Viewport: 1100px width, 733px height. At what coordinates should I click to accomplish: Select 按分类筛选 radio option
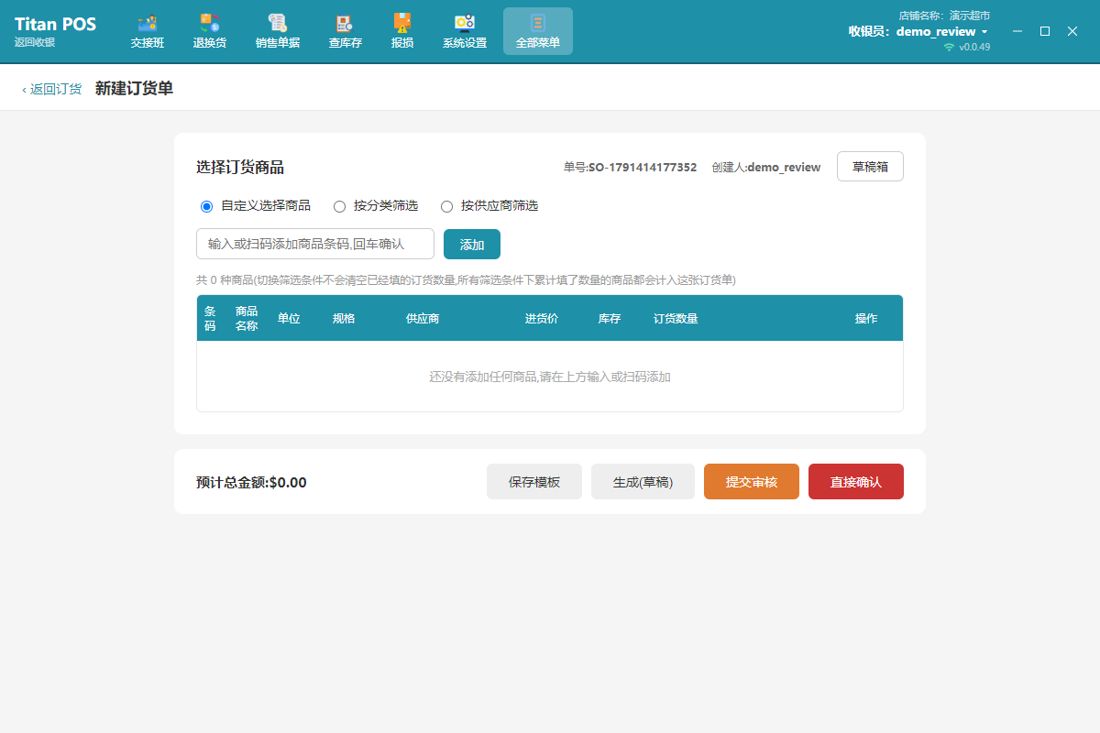click(340, 206)
